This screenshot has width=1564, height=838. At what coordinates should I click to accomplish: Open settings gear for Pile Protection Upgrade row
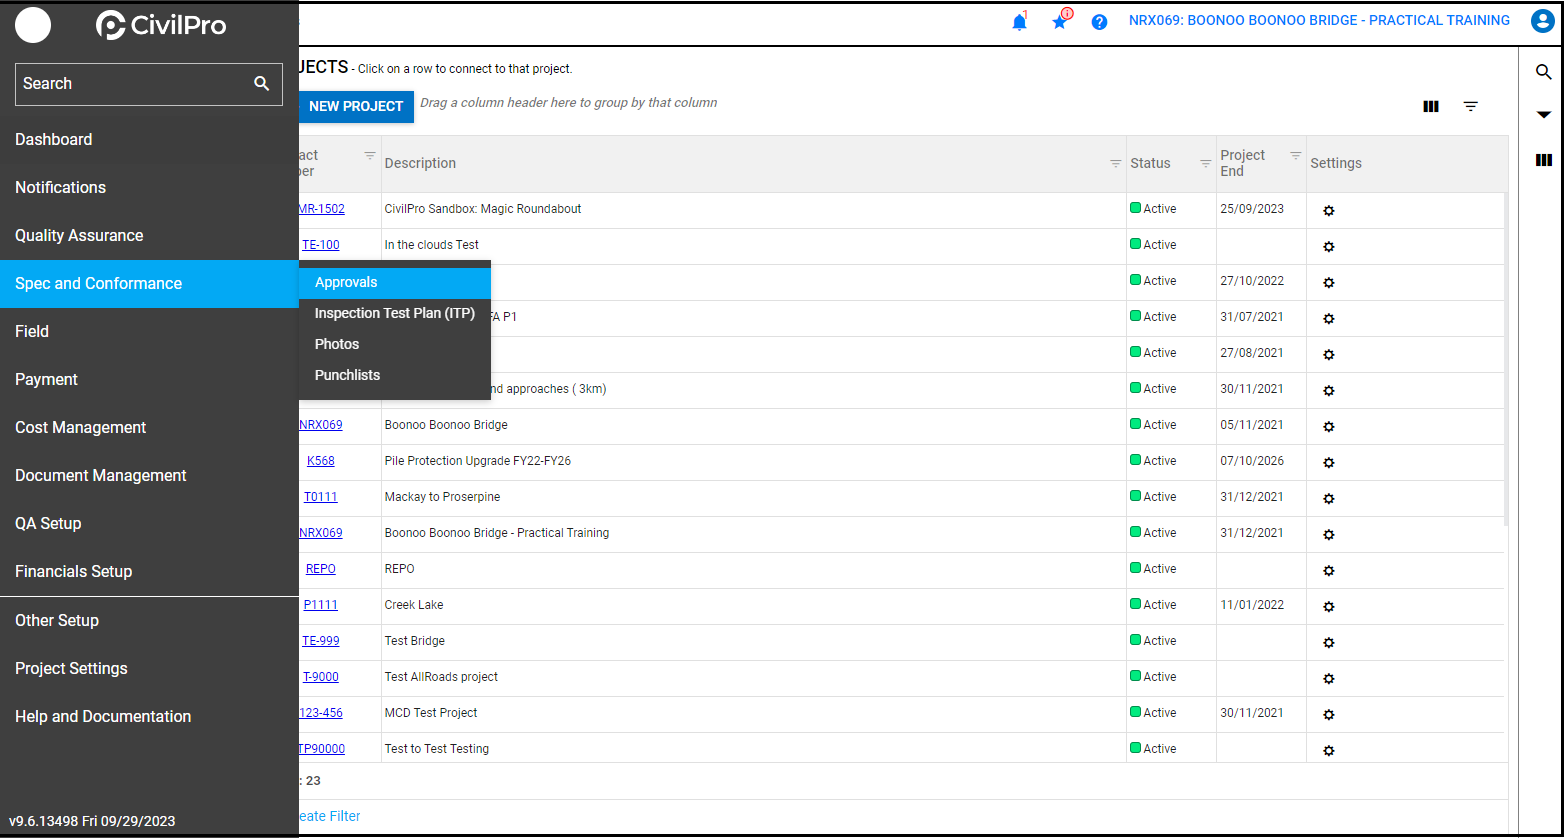[x=1329, y=462]
